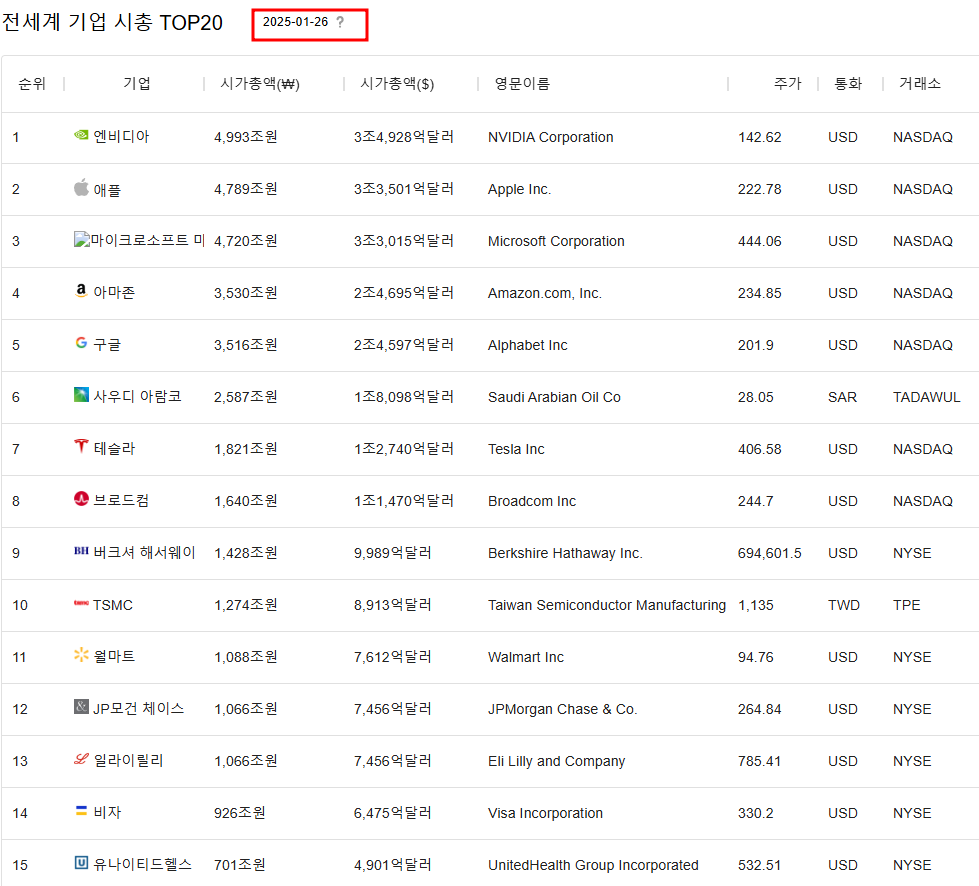Select the 3조3,501억달러 market cap cell
This screenshot has width=979, height=886.
coord(403,189)
